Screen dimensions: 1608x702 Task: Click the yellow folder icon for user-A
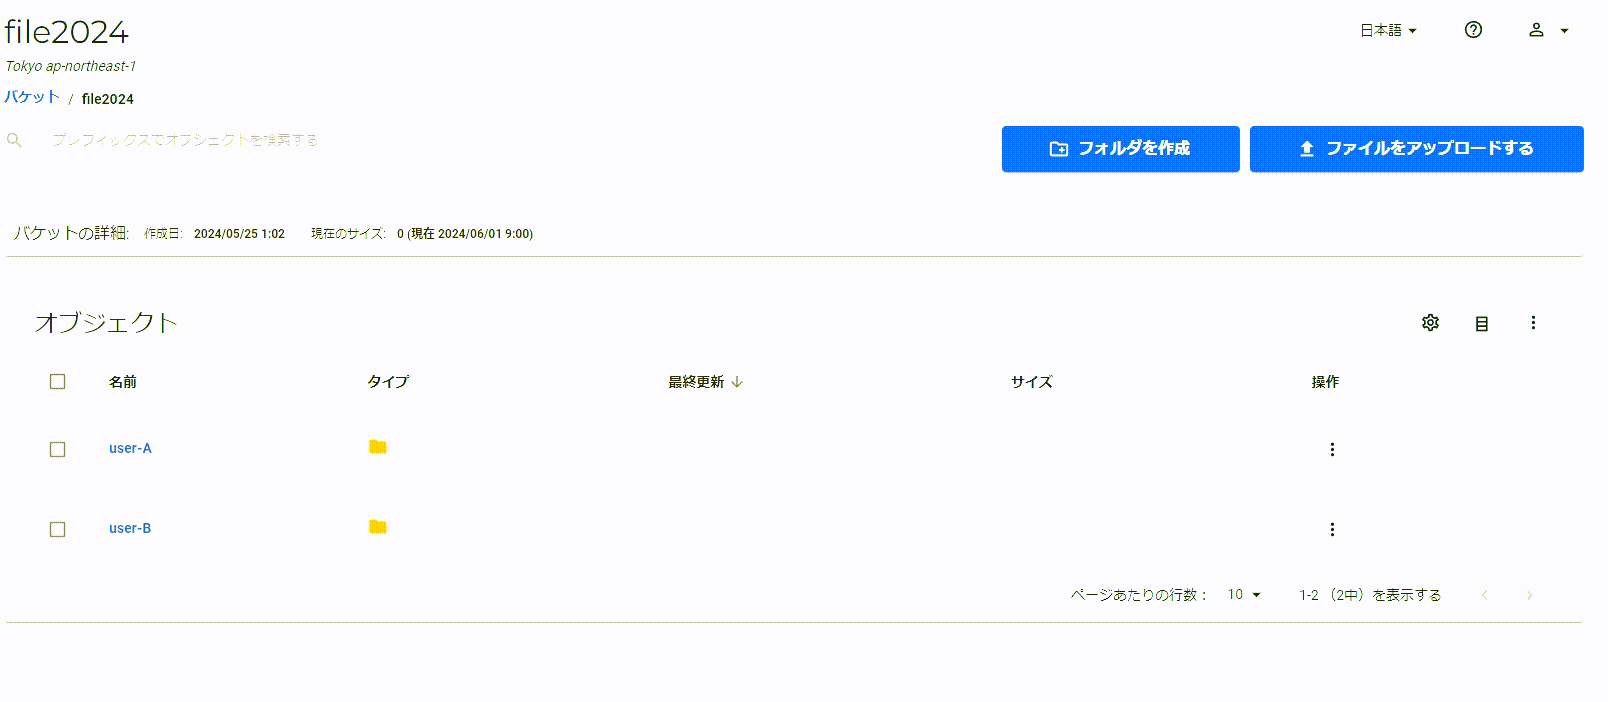(x=377, y=447)
